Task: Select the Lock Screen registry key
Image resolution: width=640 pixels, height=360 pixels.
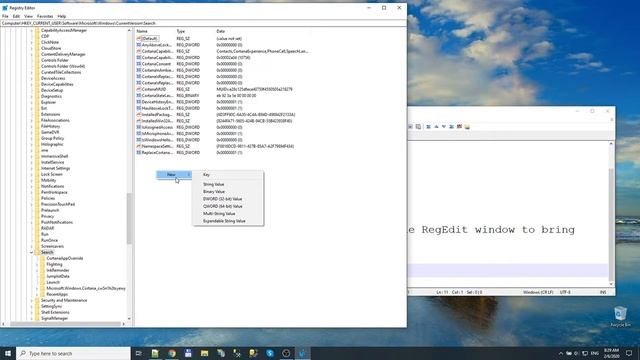Action: point(51,174)
